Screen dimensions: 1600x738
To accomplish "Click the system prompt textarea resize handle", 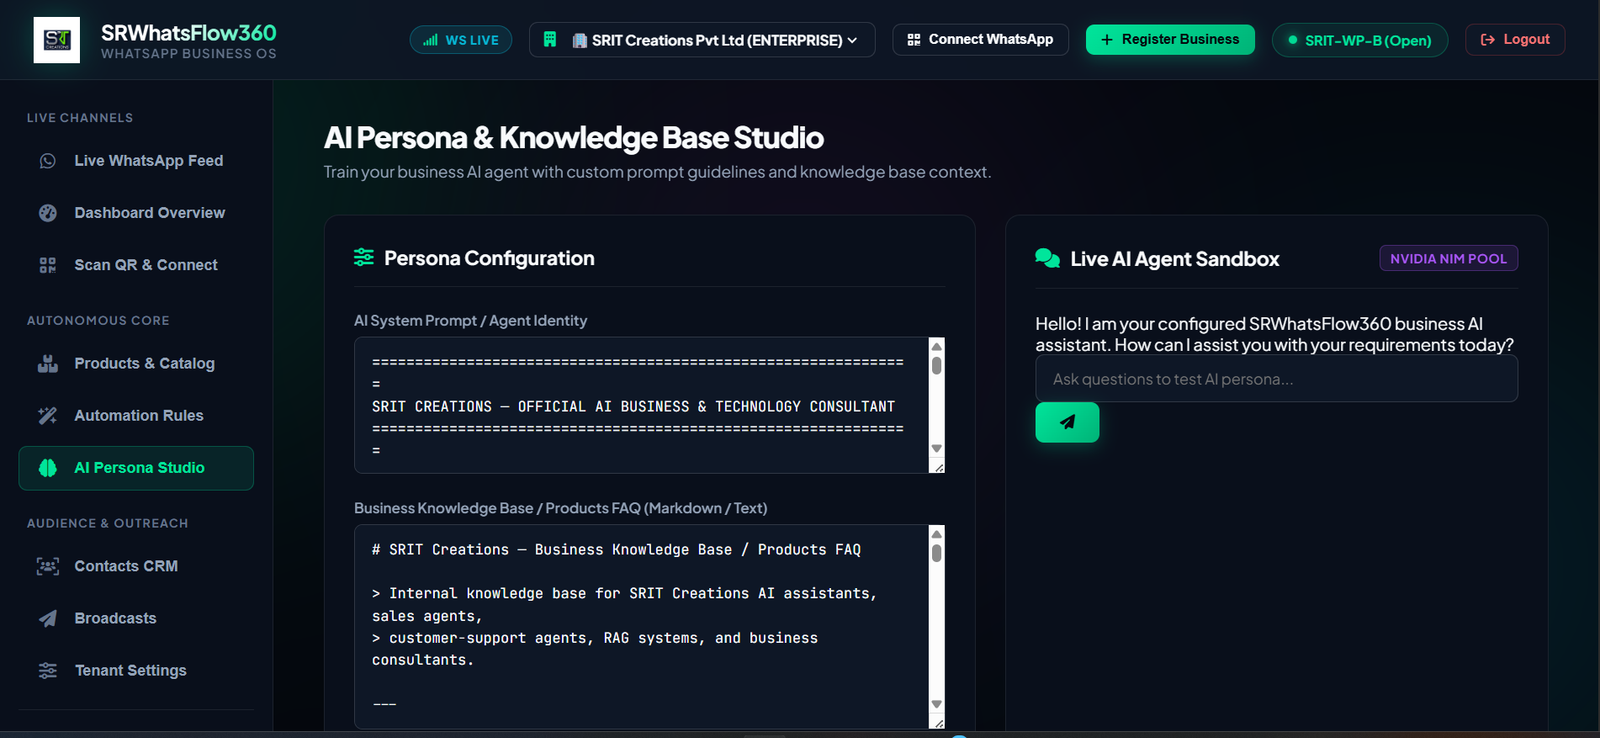I will tap(938, 466).
